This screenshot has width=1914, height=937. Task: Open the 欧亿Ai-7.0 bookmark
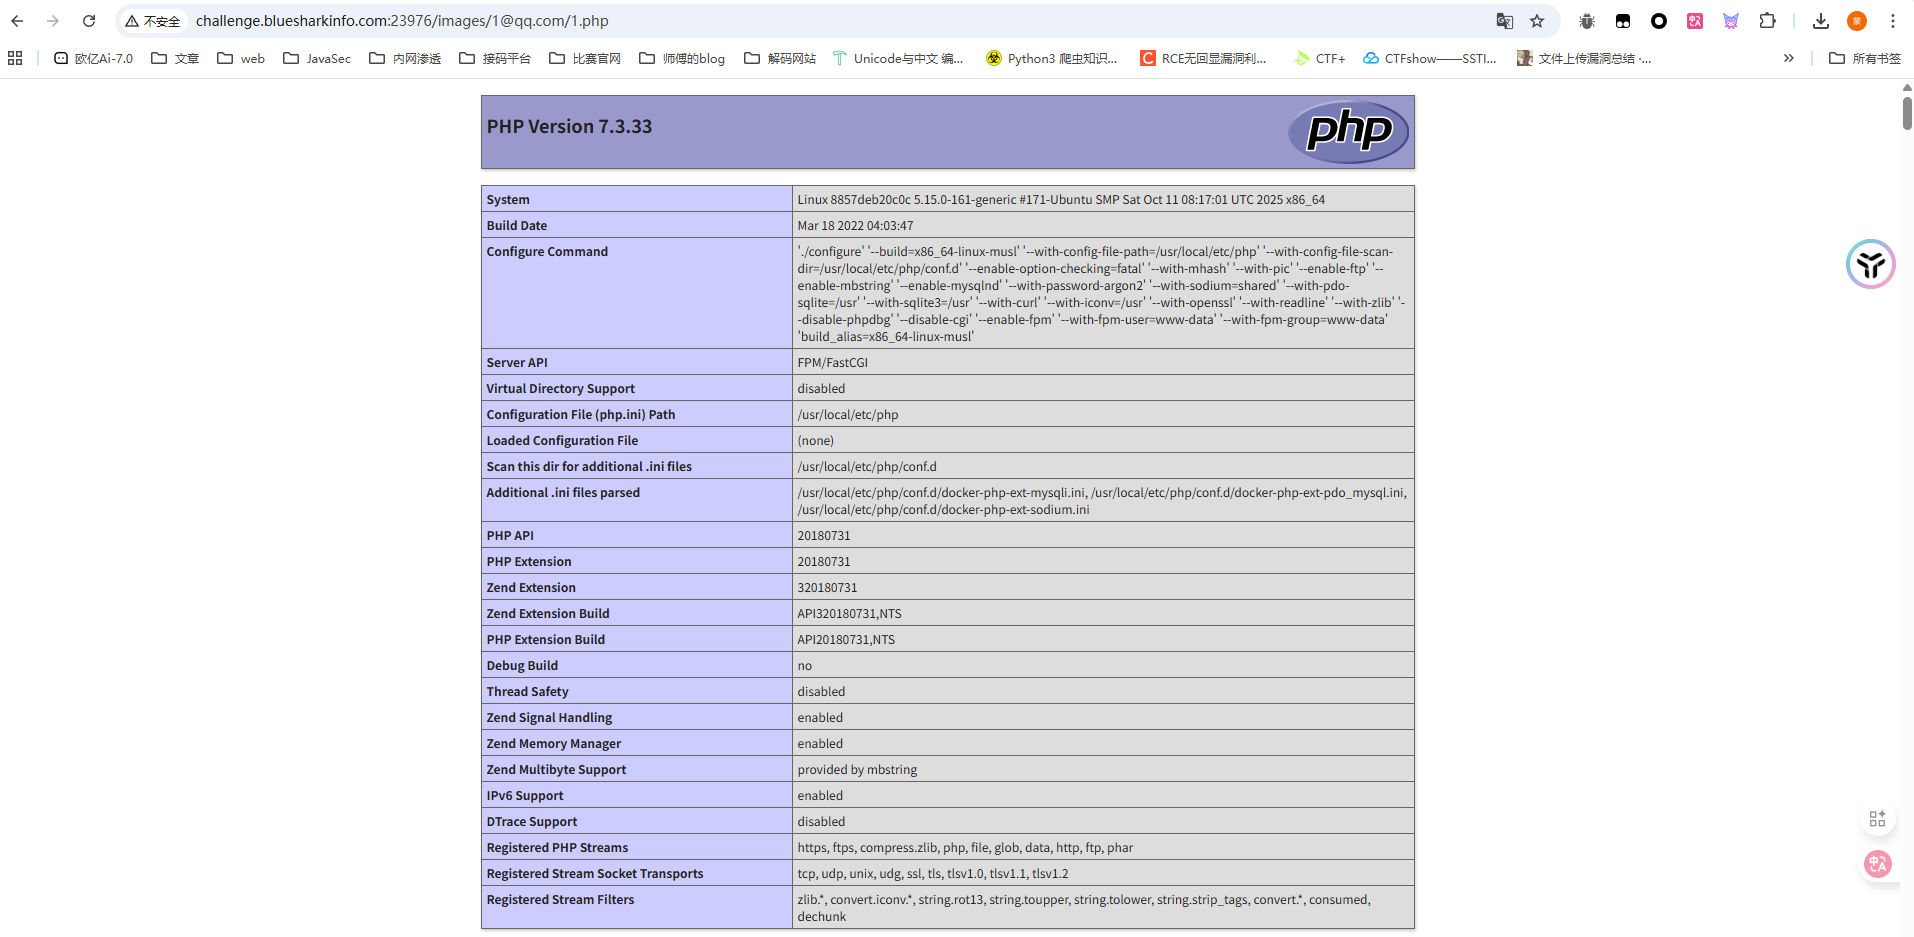[x=93, y=58]
